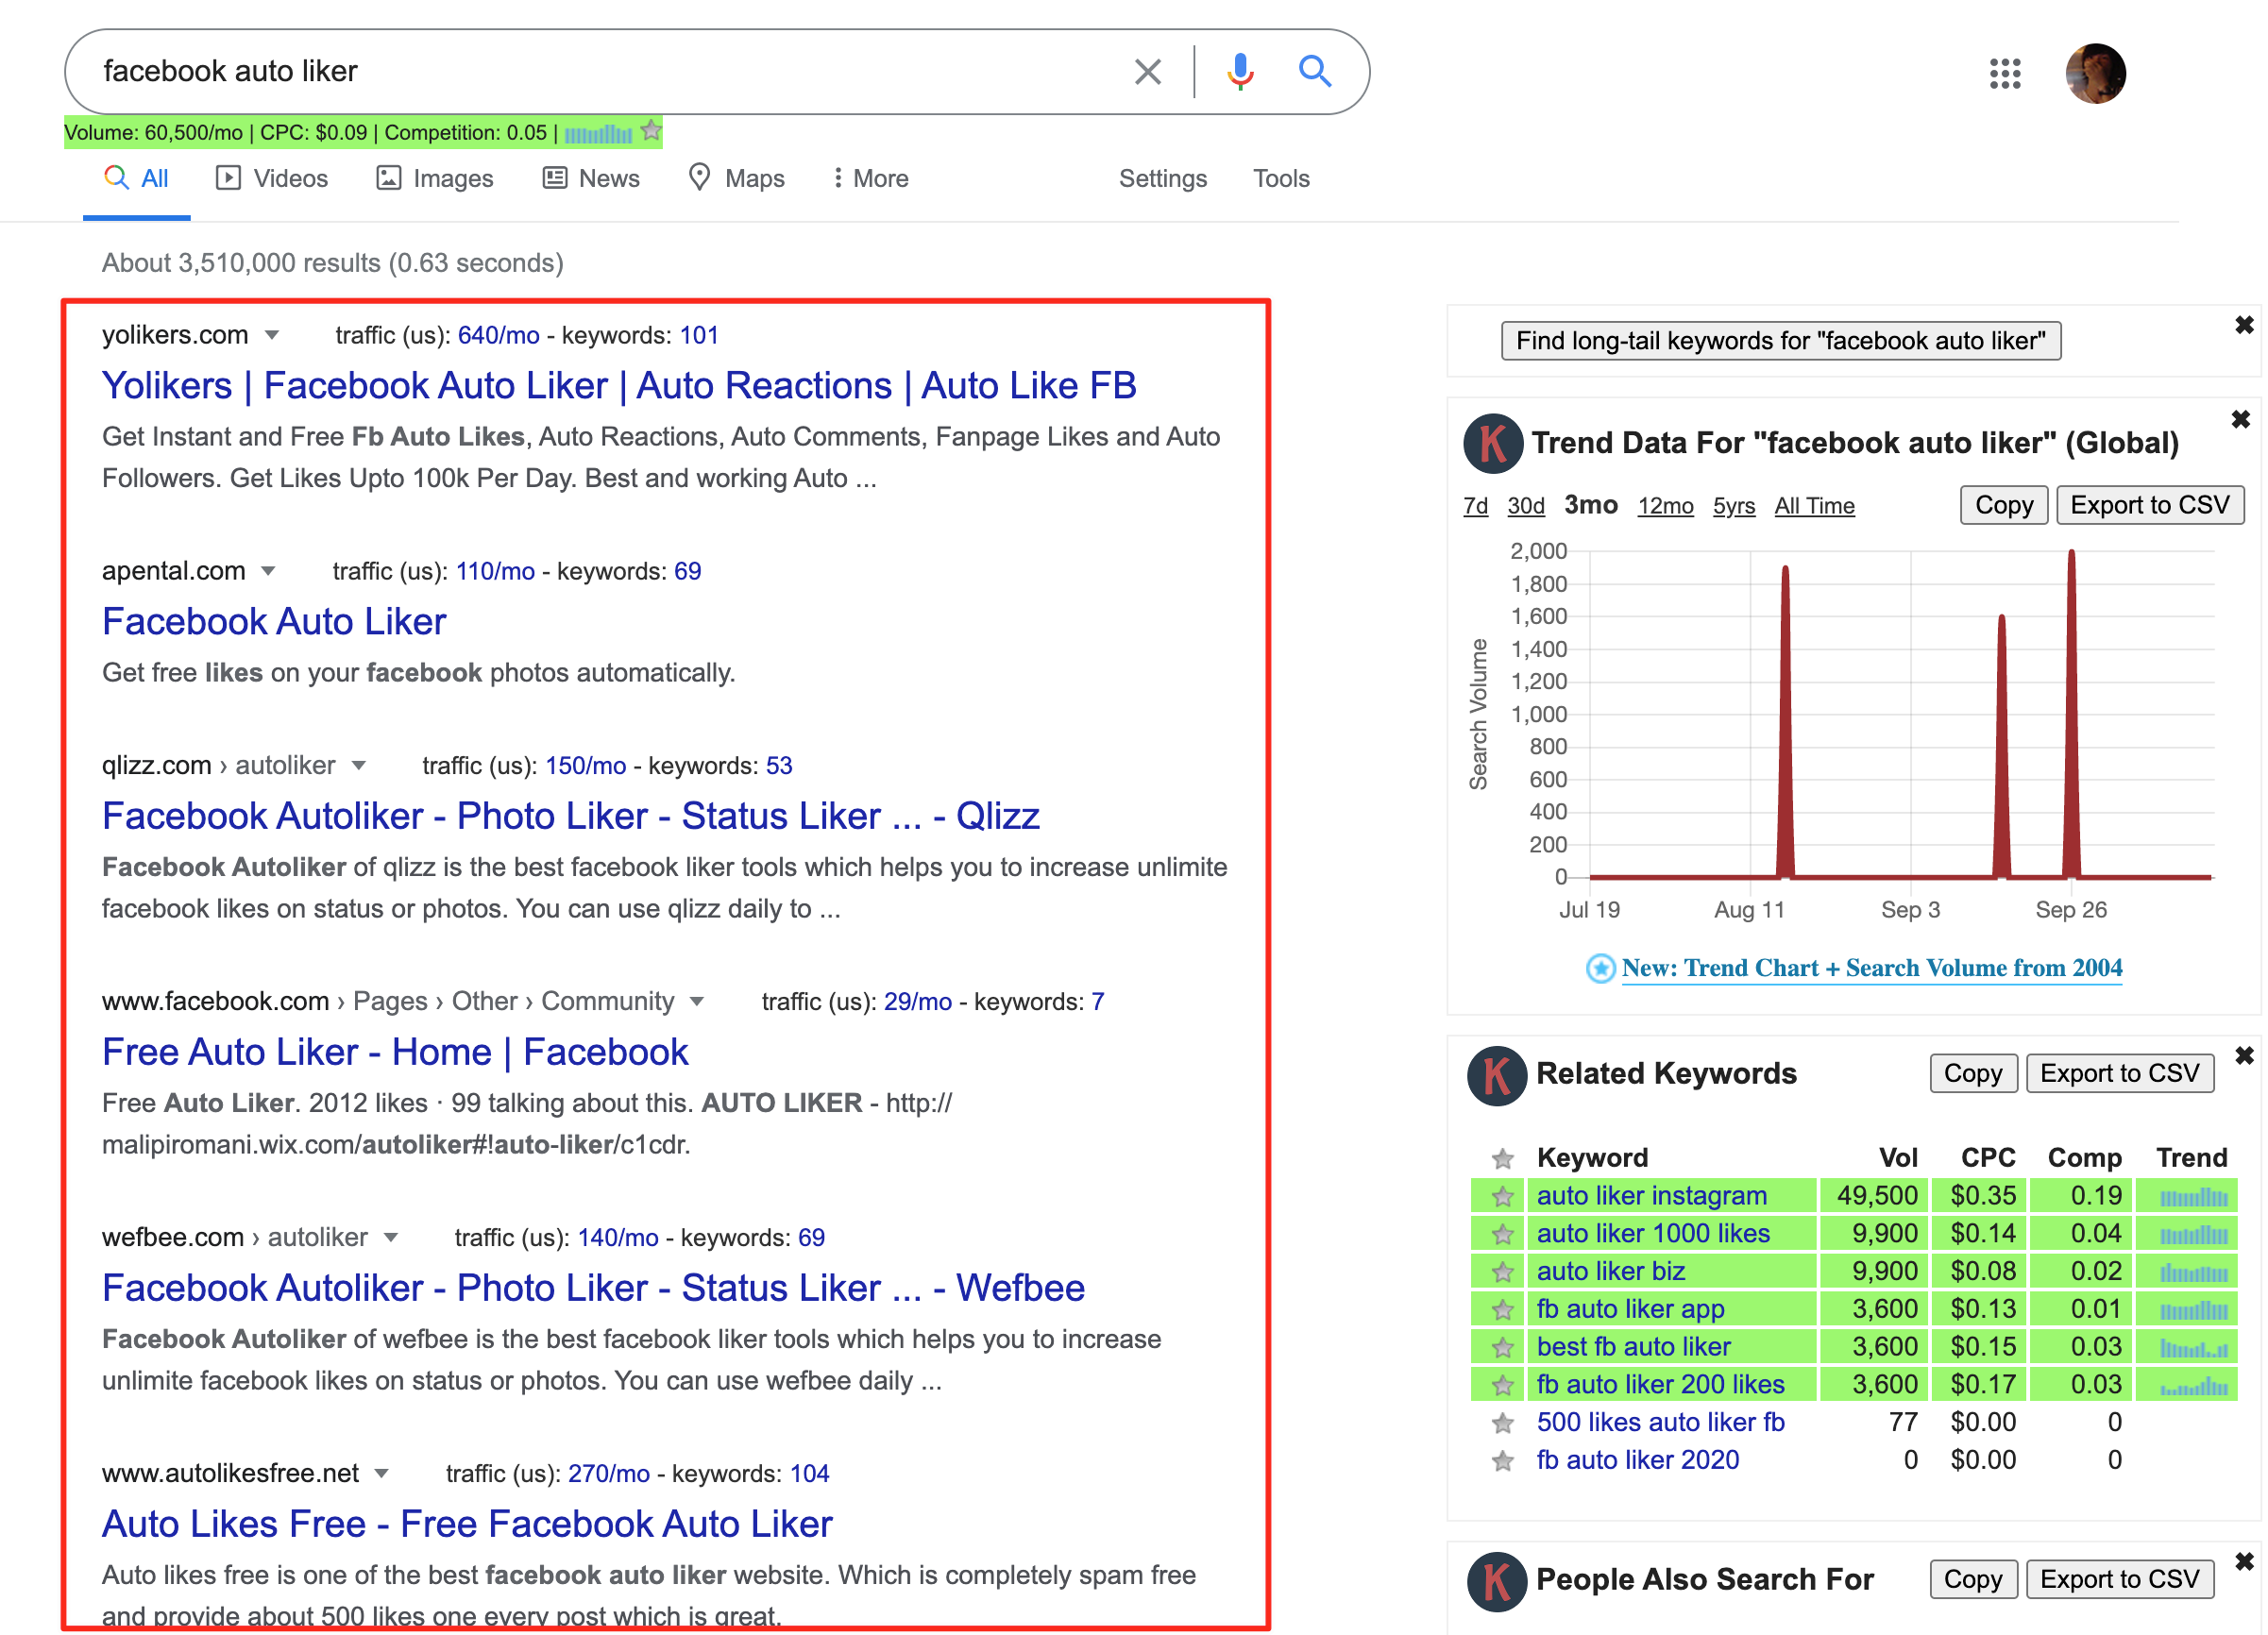Viewport: 2268px width, 1635px height.
Task: Open the Free Auto Liker - Home | Facebook result
Action: pos(395,1052)
